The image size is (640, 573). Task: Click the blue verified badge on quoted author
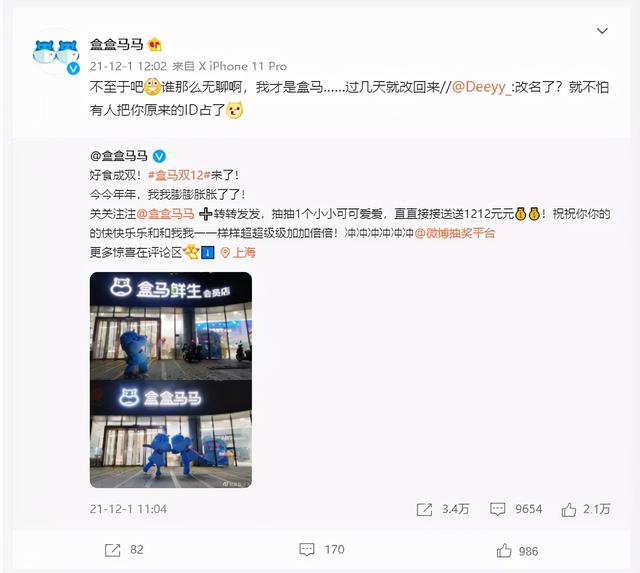[159, 156]
